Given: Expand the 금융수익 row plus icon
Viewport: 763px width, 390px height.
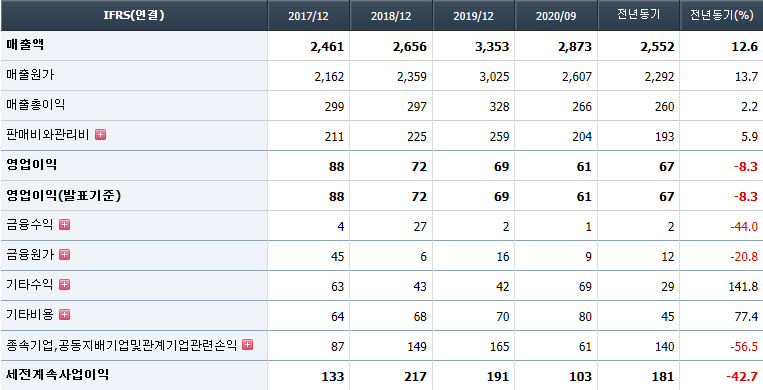Looking at the screenshot, I should click(65, 224).
